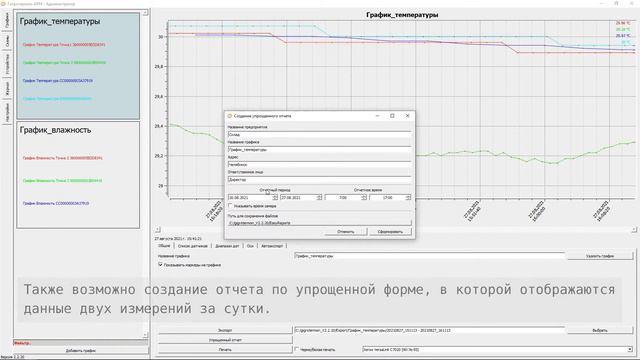Switch to the Общие tab below chart
The height and width of the screenshot is (360, 640).
(164, 246)
